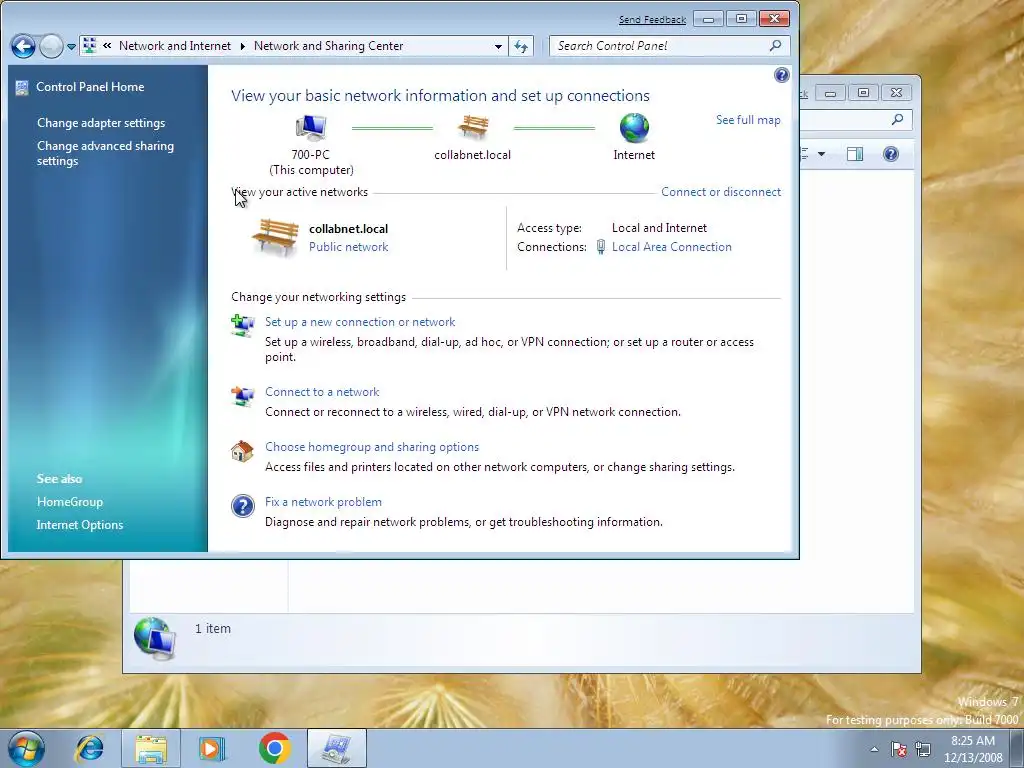Click the Refresh button beside address bar
This screenshot has width=1024, height=768.
[x=521, y=46]
